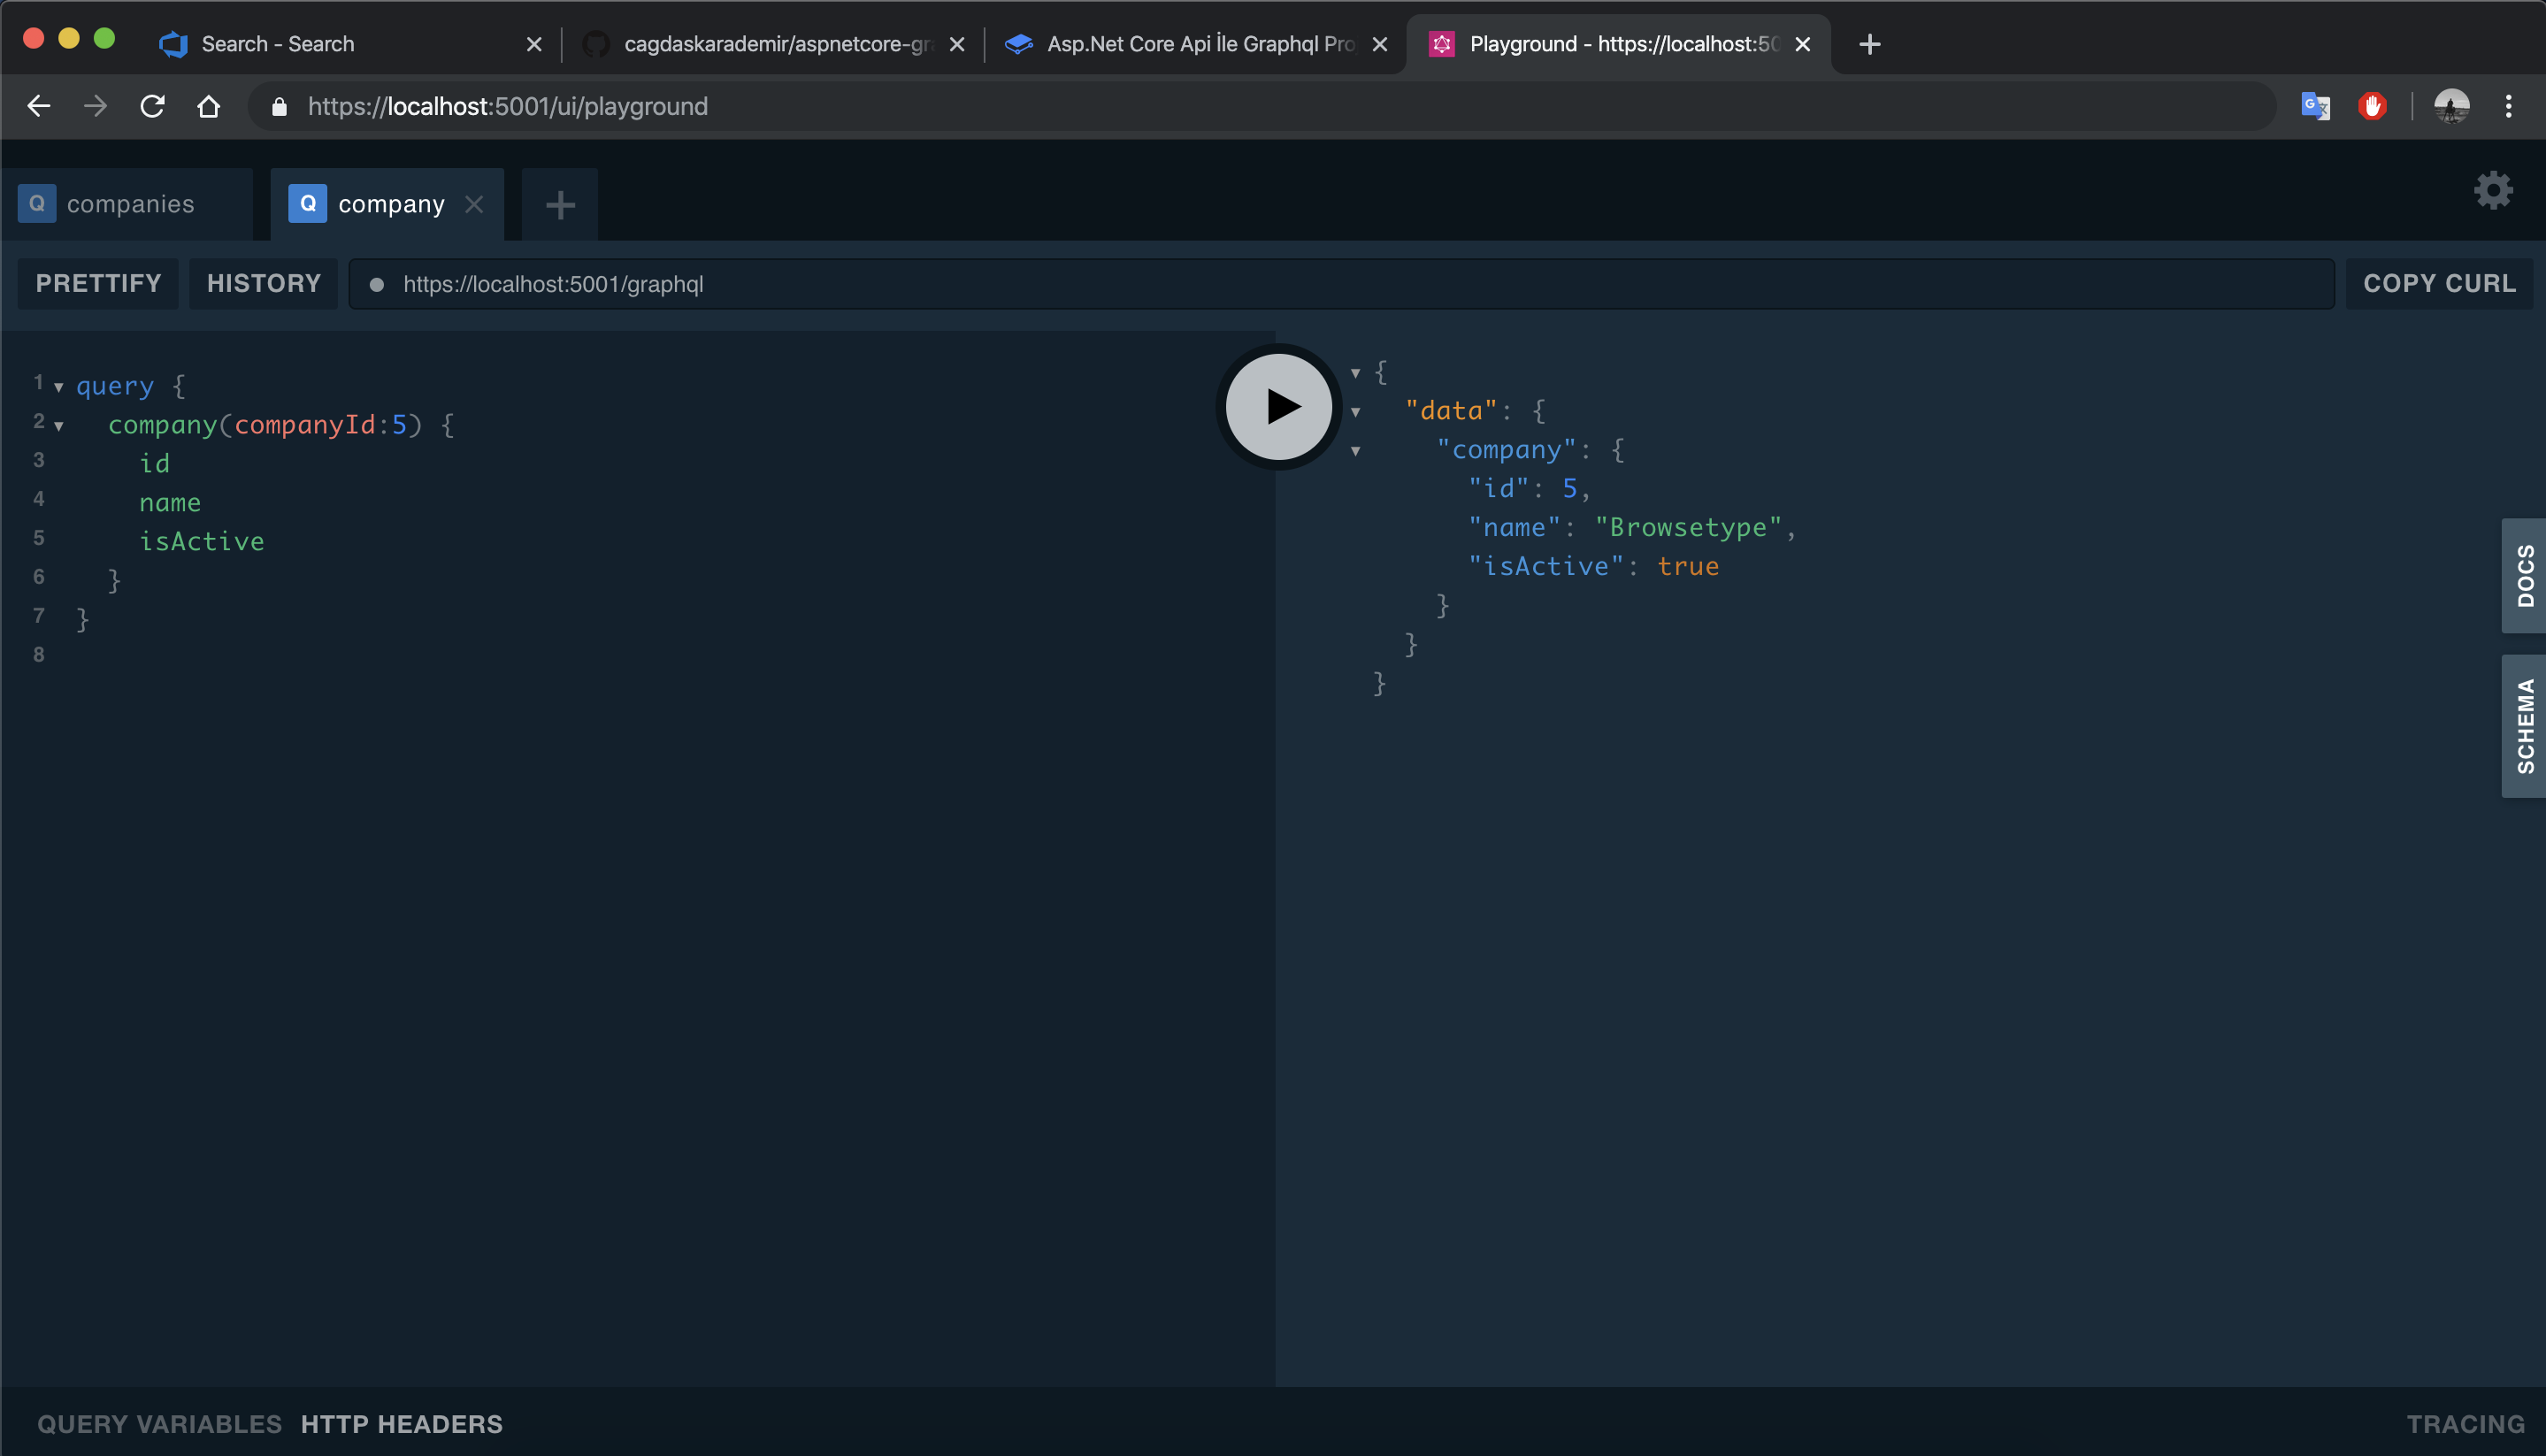2546x1456 pixels.
Task: Open the SCHEMA side panel
Action: (2524, 726)
